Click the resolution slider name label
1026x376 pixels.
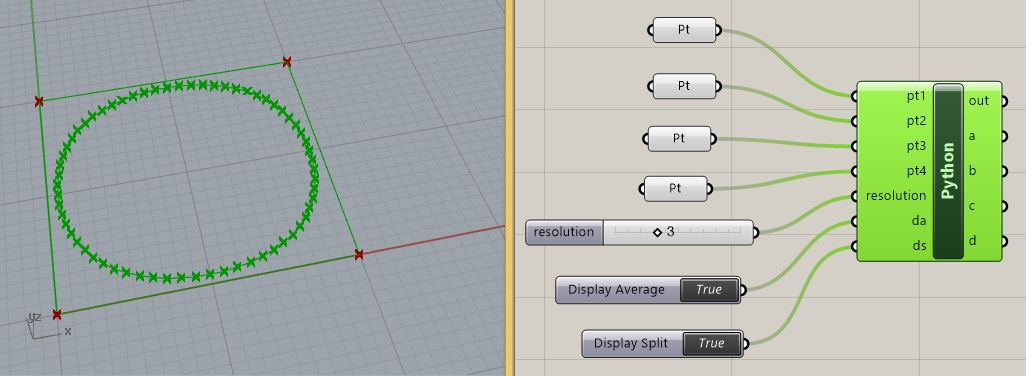(564, 232)
